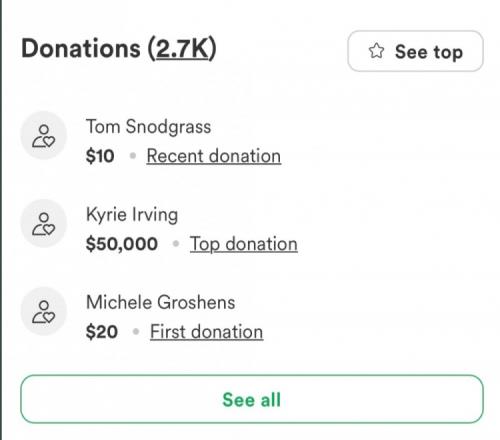Click the star icon in See top

pos(376,51)
